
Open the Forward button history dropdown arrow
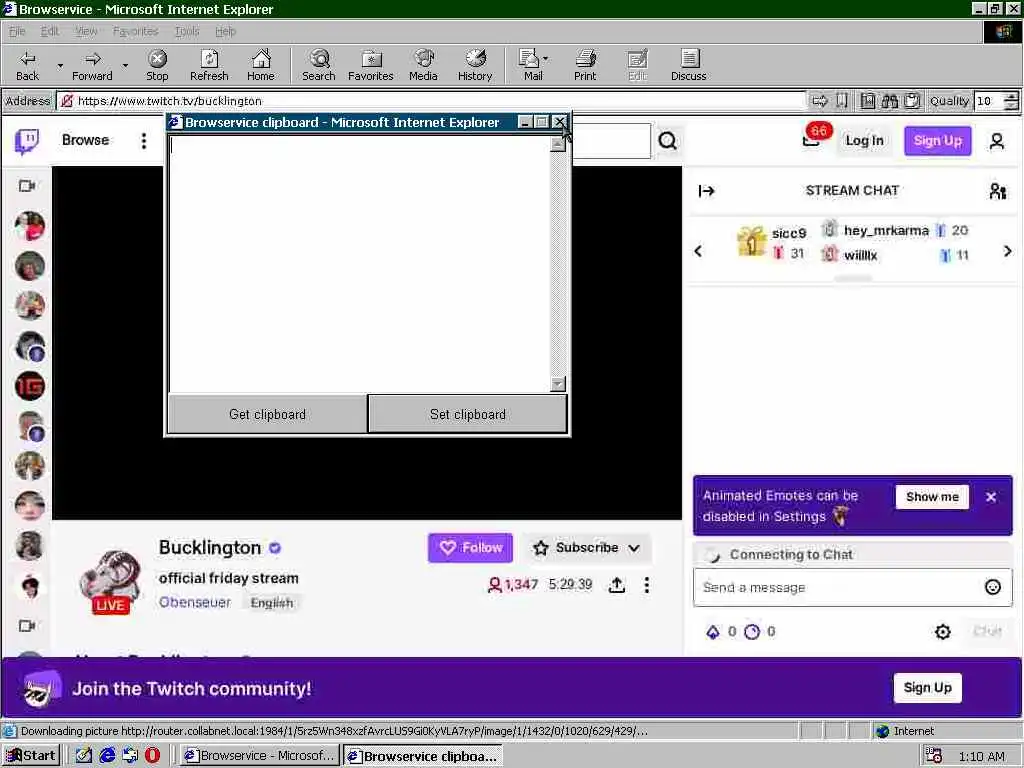[125, 66]
